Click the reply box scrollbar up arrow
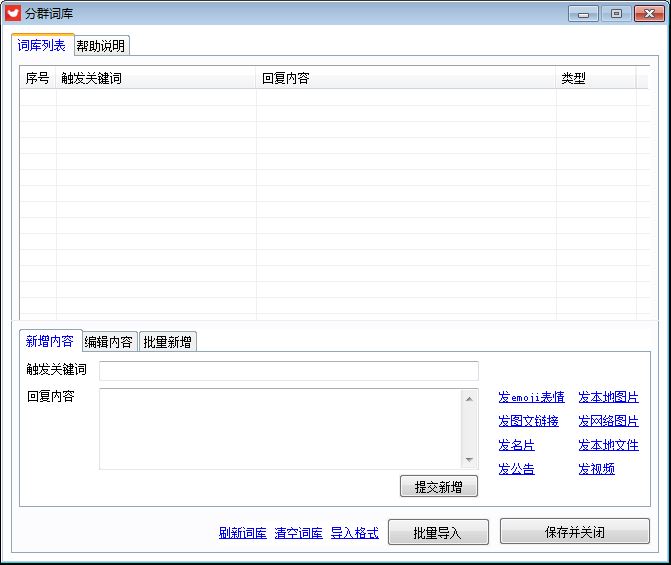 point(469,398)
